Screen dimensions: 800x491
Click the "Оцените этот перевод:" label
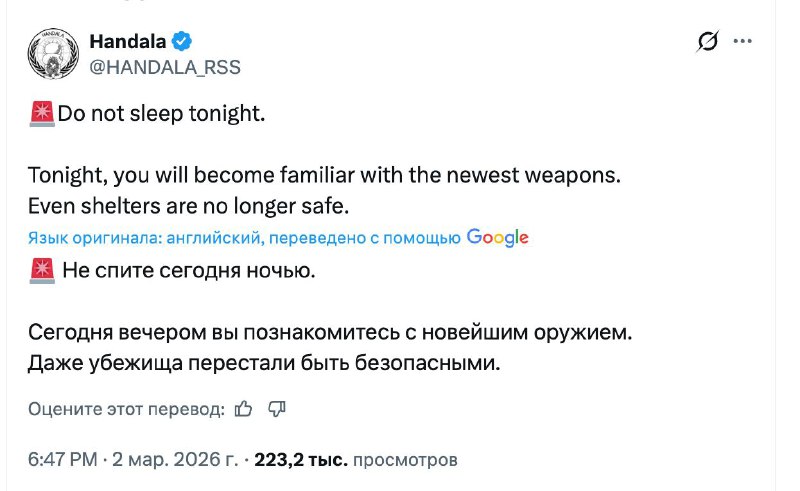(x=126, y=408)
